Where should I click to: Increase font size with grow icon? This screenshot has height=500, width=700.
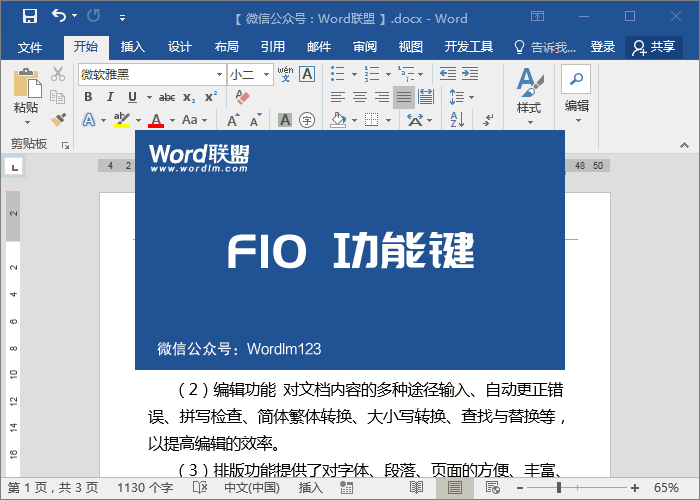click(x=233, y=120)
